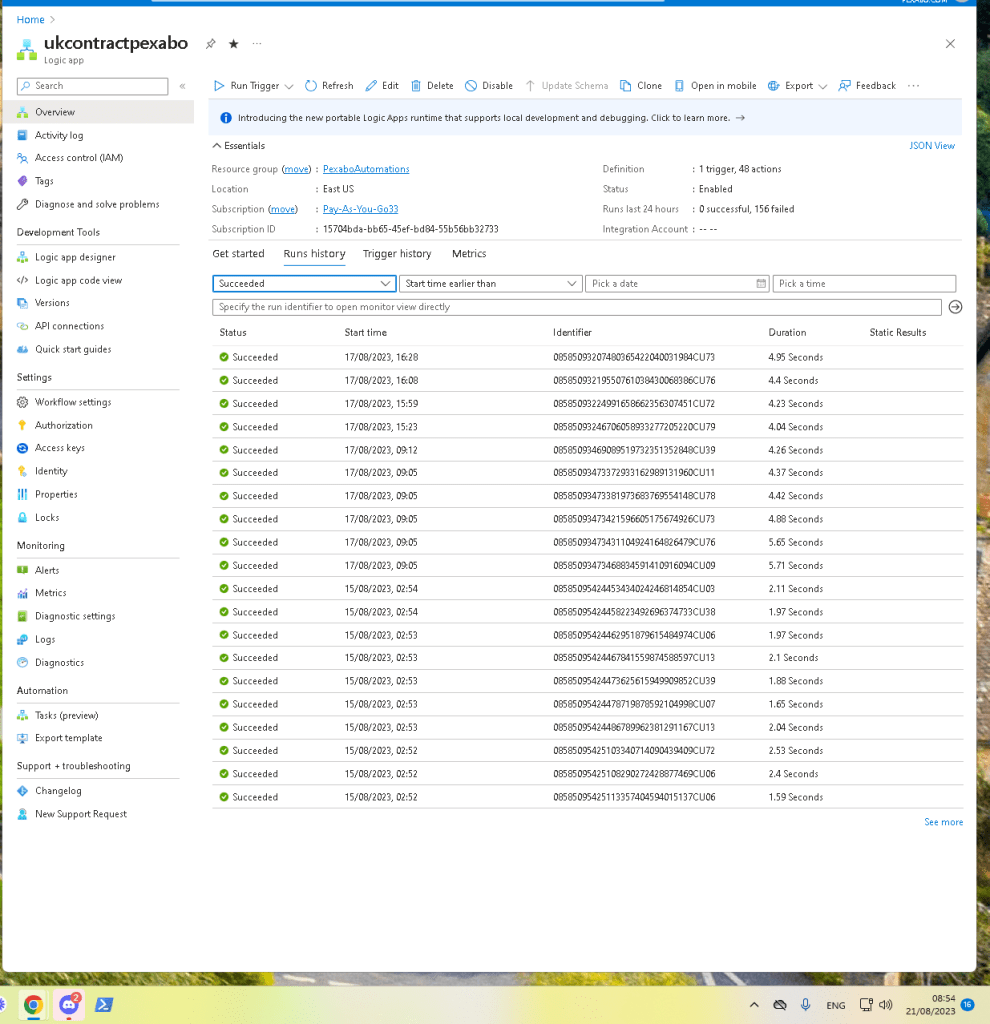Open run started 17/08/2023, 16:28
This screenshot has width=990, height=1024.
click(587, 357)
